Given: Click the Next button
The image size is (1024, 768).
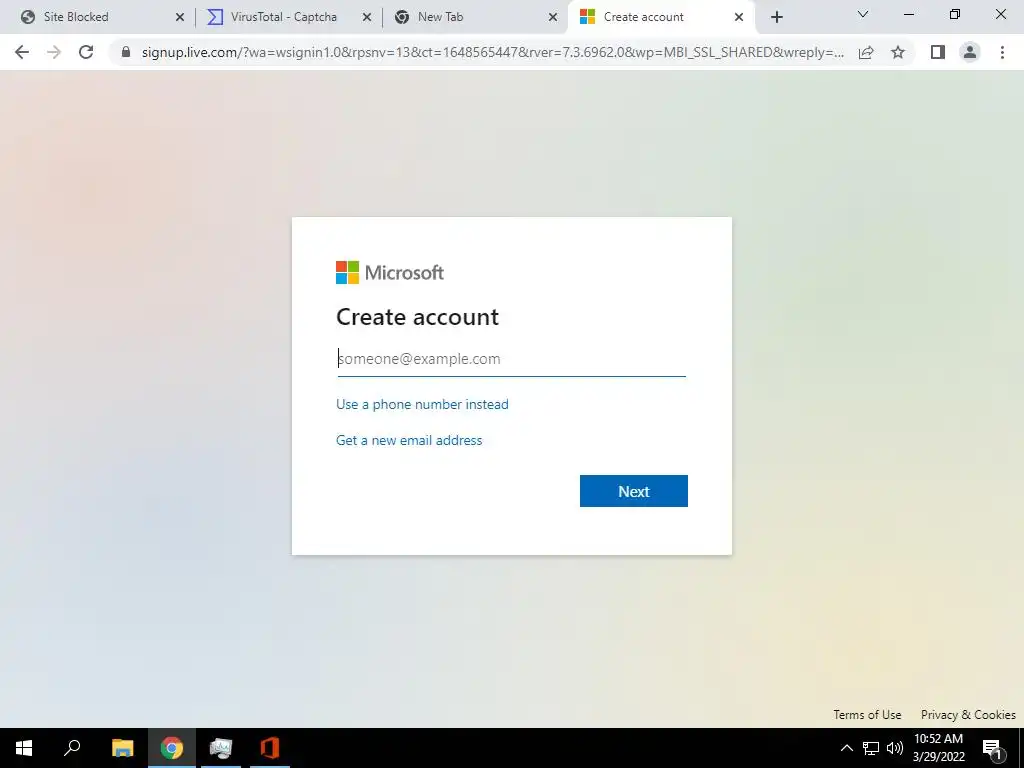Looking at the screenshot, I should tap(633, 491).
